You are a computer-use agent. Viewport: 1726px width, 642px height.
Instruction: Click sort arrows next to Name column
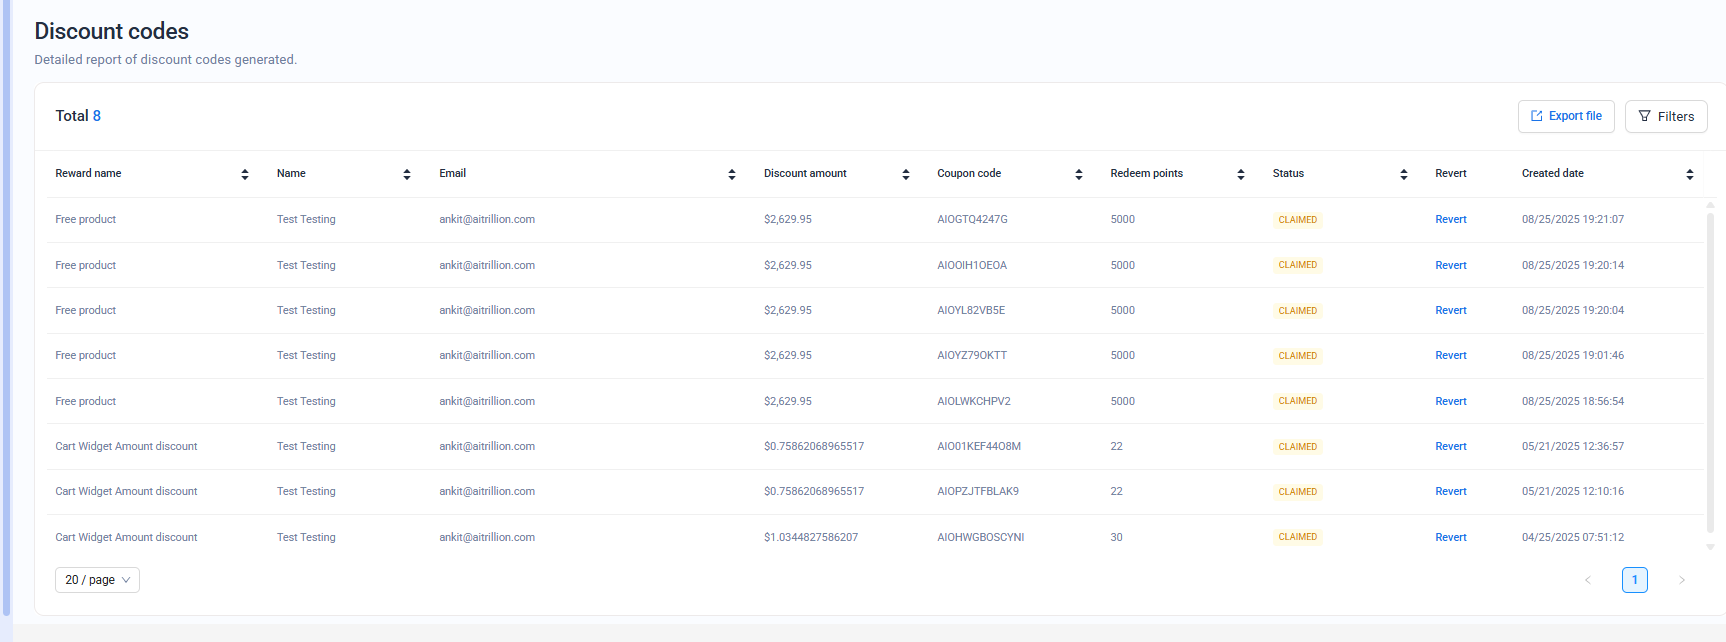click(x=407, y=174)
